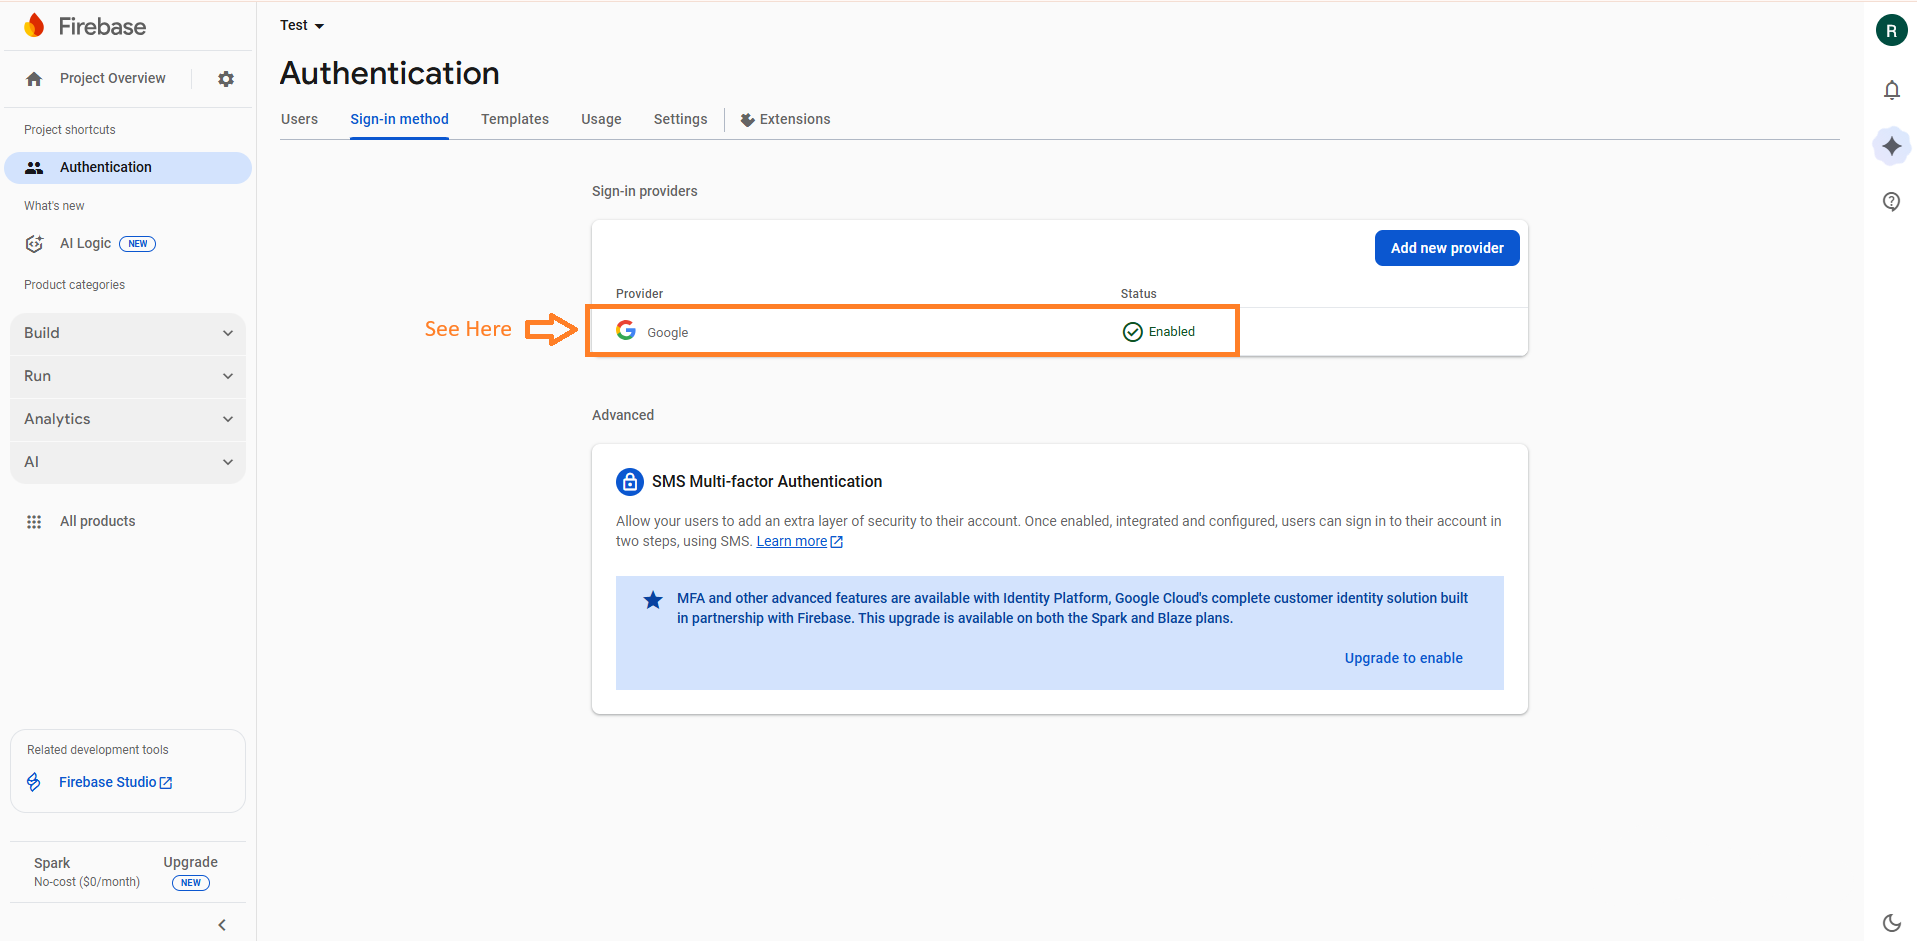Click the All products grid icon
The width and height of the screenshot is (1917, 941).
click(34, 522)
